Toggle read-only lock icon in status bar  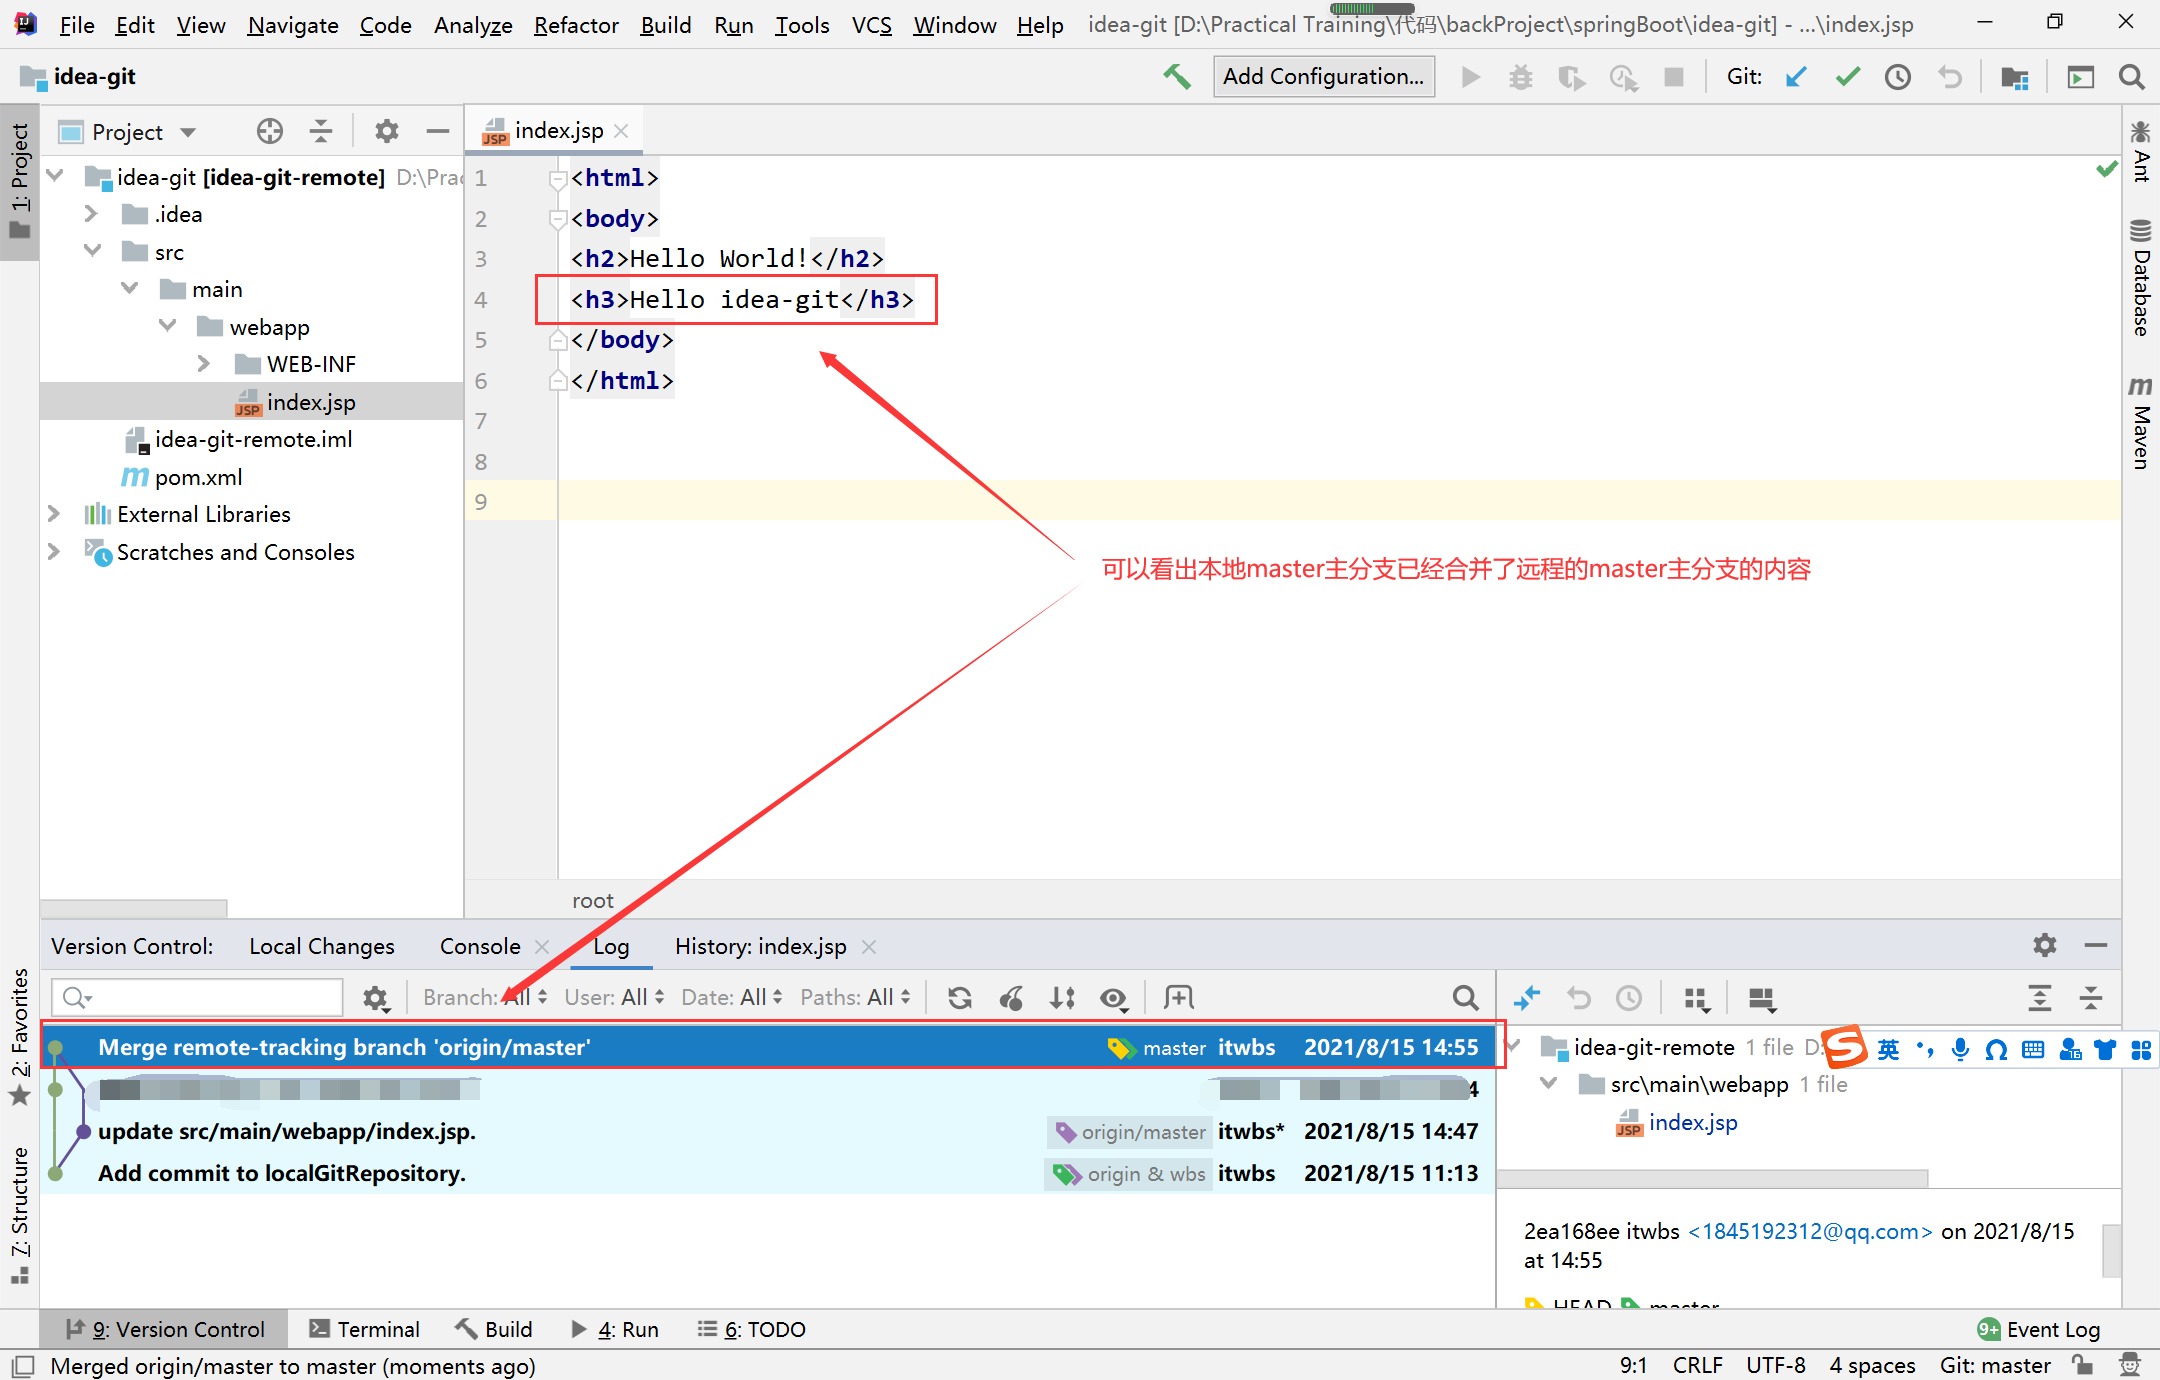click(2082, 1365)
